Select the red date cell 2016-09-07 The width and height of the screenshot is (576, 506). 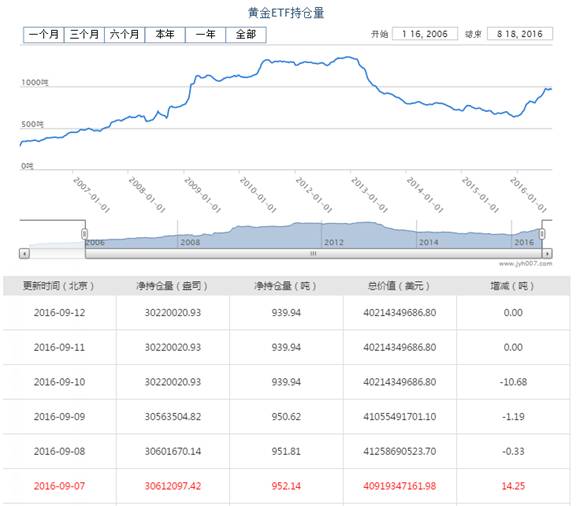60,486
